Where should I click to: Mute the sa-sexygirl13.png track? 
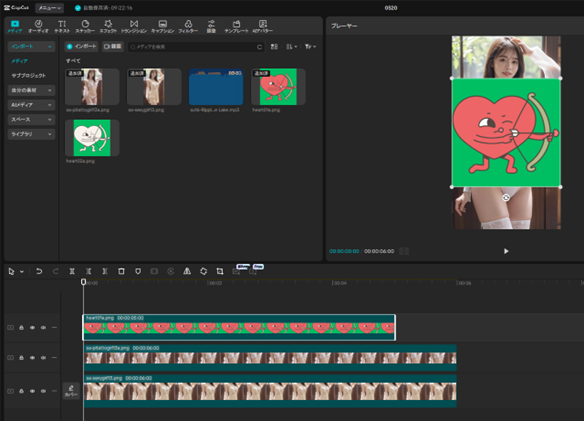(43, 391)
